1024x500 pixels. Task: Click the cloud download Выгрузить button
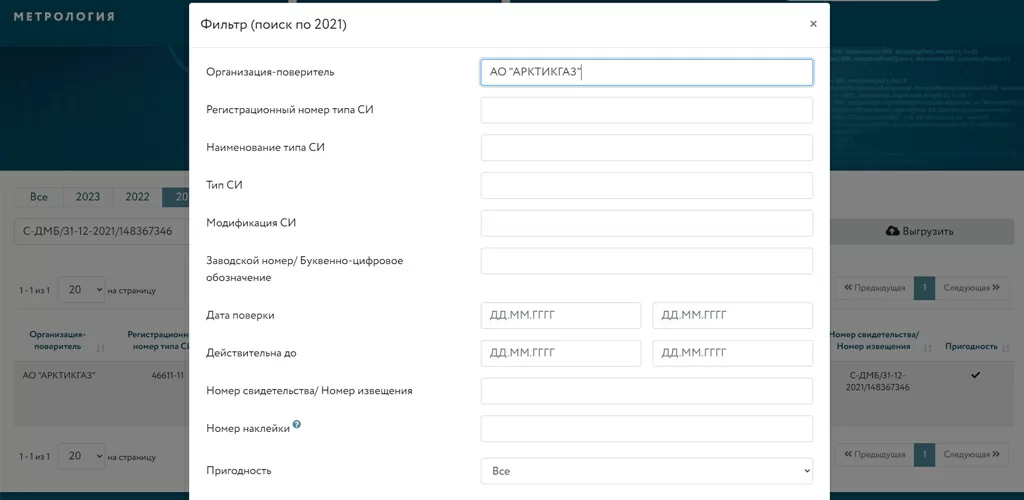920,231
